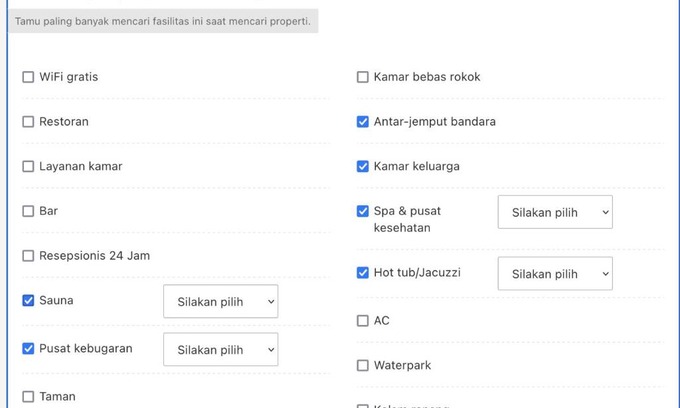
Task: Open the Spa & pusat kesehatan dropdown
Action: click(x=555, y=212)
